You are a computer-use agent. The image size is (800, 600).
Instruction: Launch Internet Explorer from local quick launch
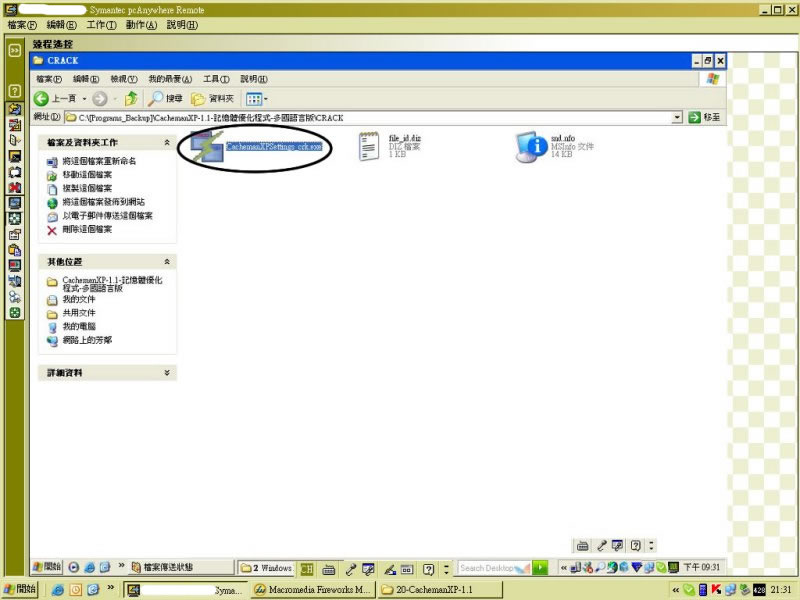58,590
